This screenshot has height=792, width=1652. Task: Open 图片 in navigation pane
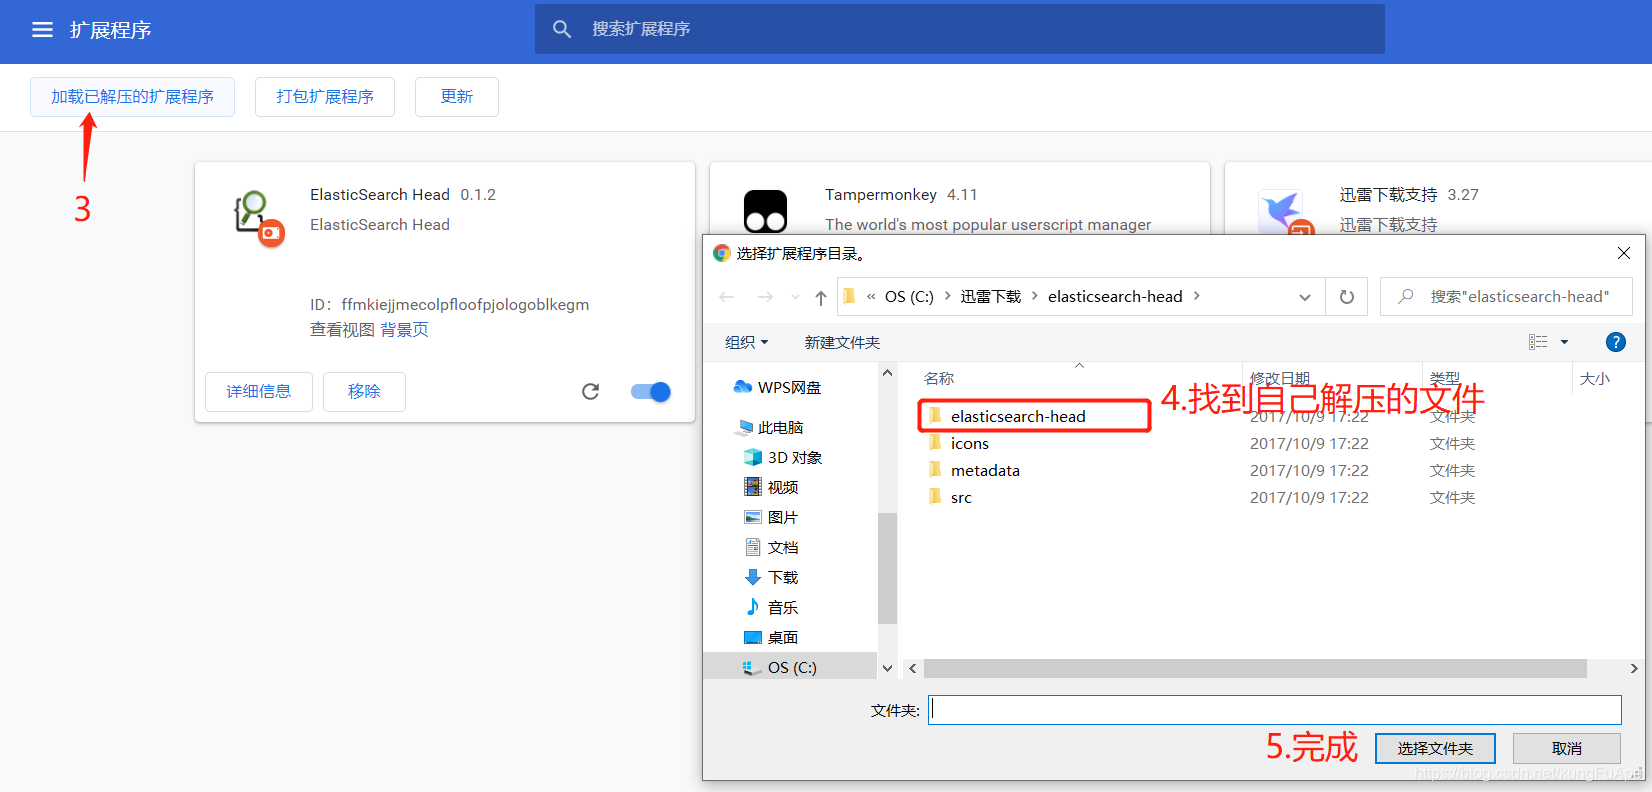pyautogui.click(x=771, y=518)
